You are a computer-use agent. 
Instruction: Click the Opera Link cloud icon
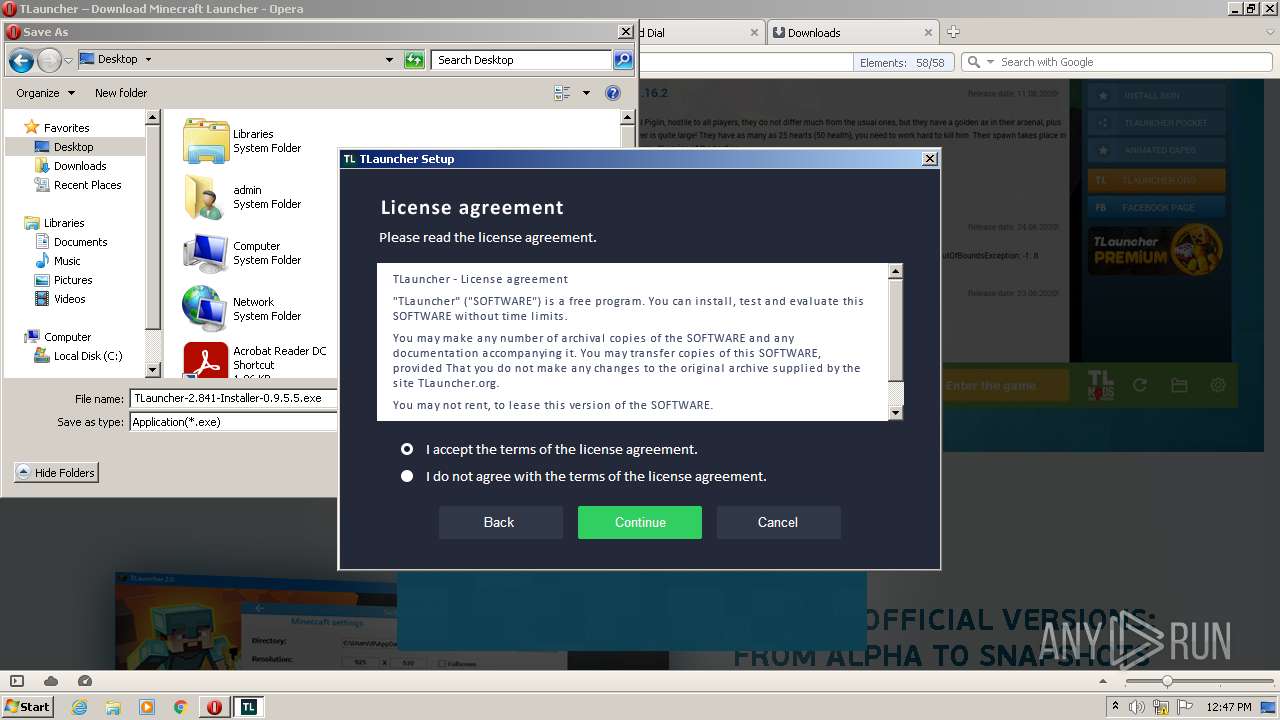click(51, 681)
